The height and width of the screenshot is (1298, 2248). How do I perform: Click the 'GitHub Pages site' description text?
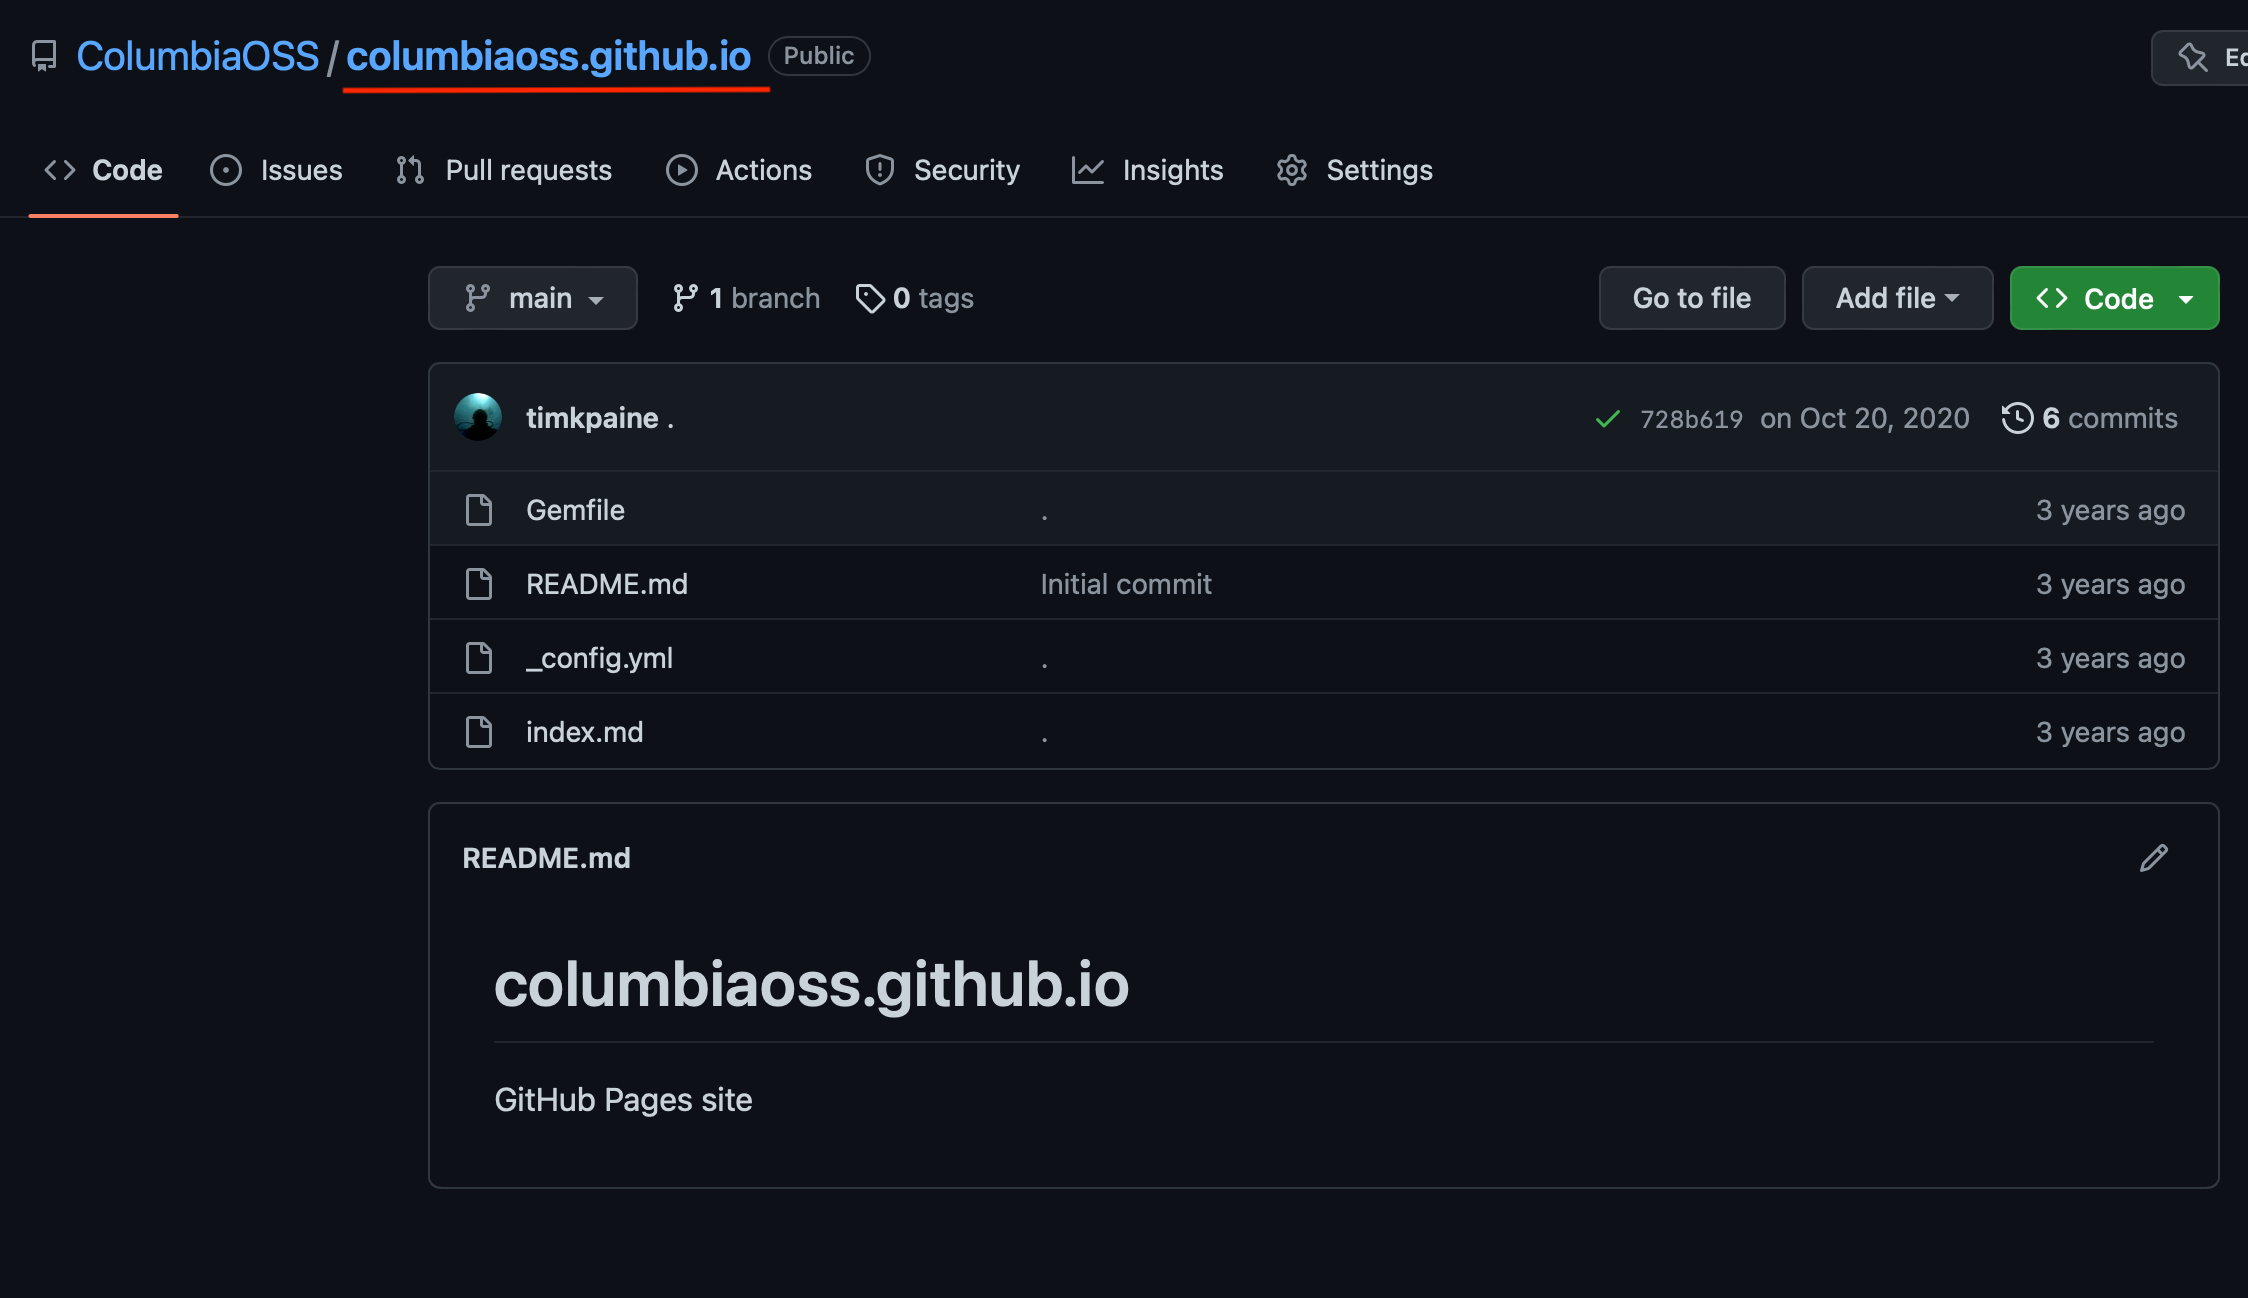(x=623, y=1100)
